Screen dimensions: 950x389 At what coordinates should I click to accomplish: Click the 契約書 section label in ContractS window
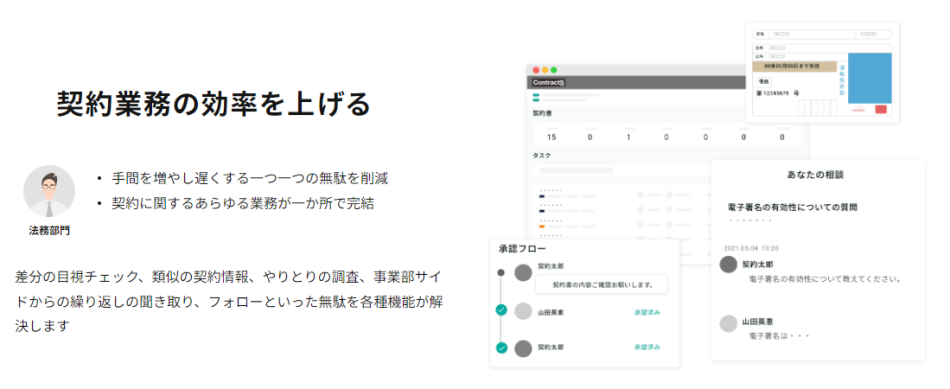click(542, 113)
